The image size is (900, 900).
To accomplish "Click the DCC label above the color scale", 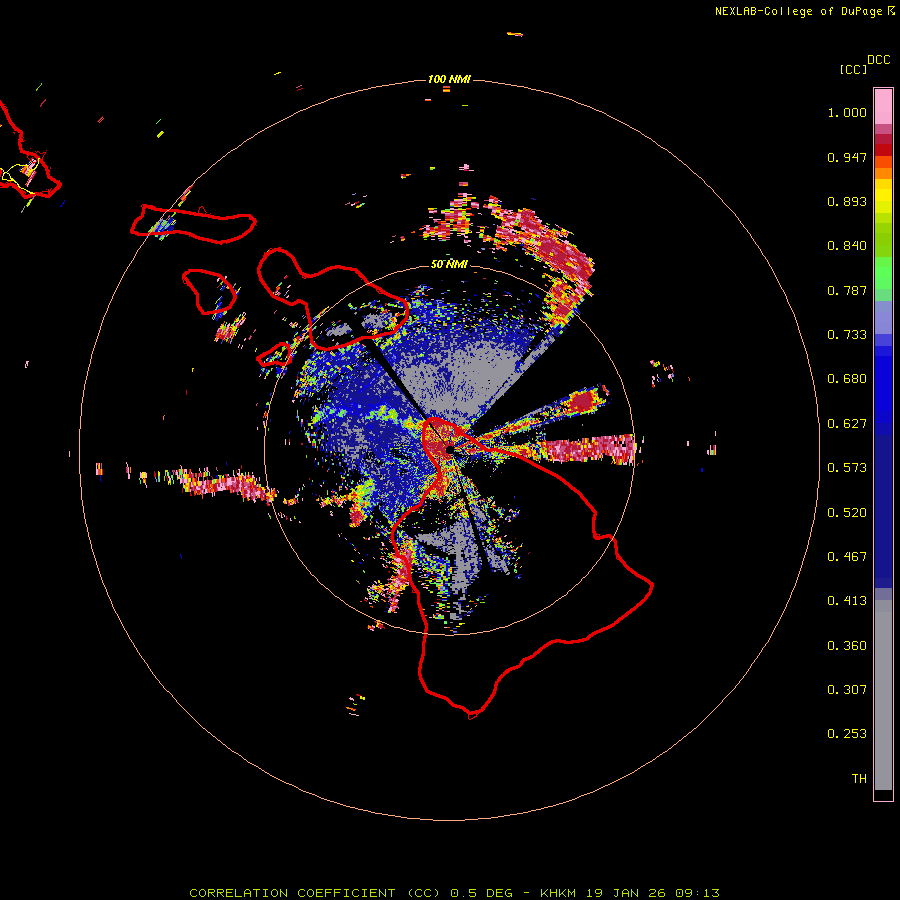I will pos(879,60).
